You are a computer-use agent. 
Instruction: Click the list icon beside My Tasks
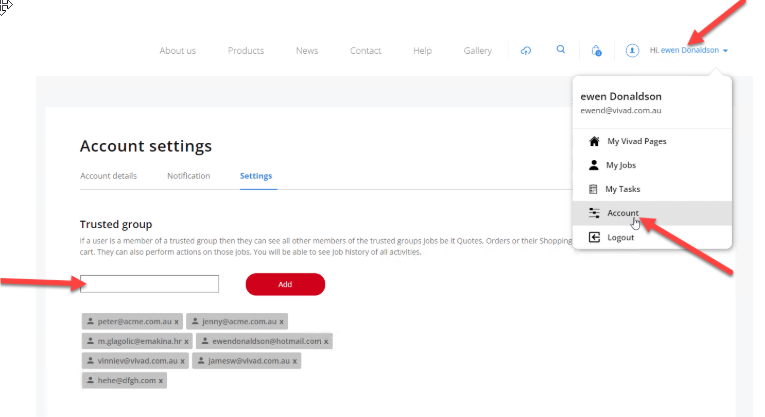pyautogui.click(x=594, y=189)
